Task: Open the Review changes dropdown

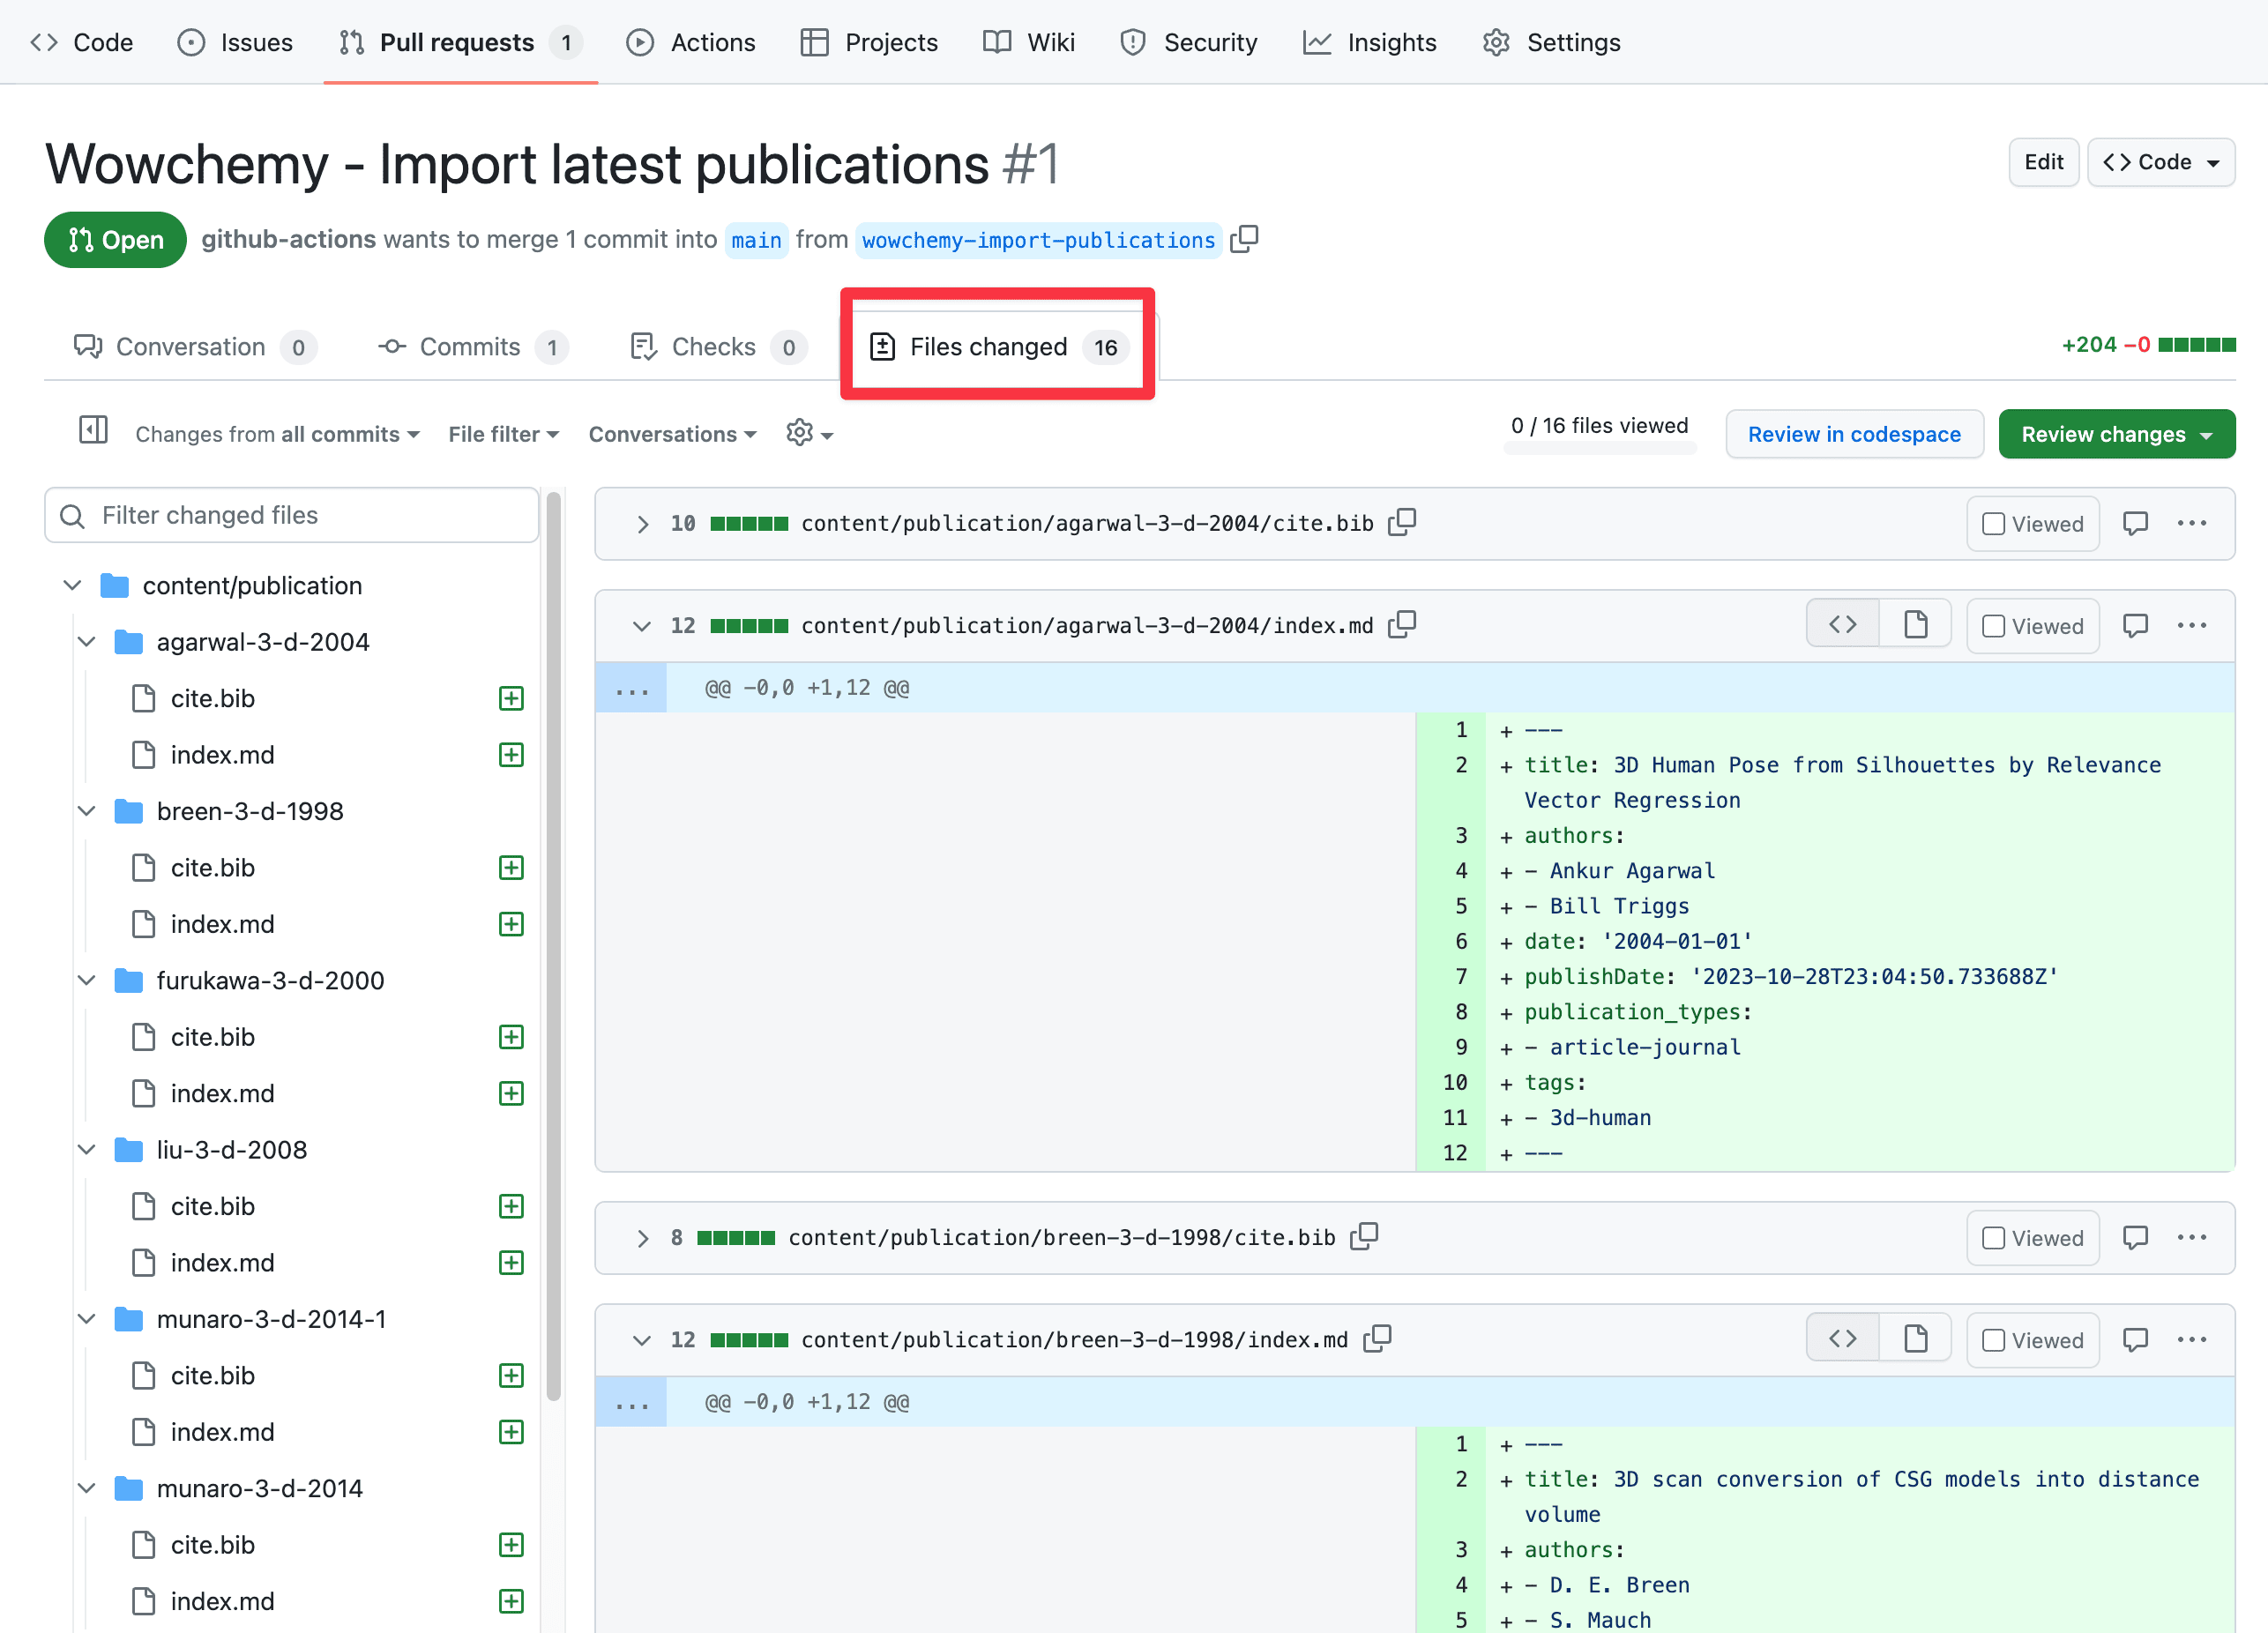Action: click(x=2116, y=434)
